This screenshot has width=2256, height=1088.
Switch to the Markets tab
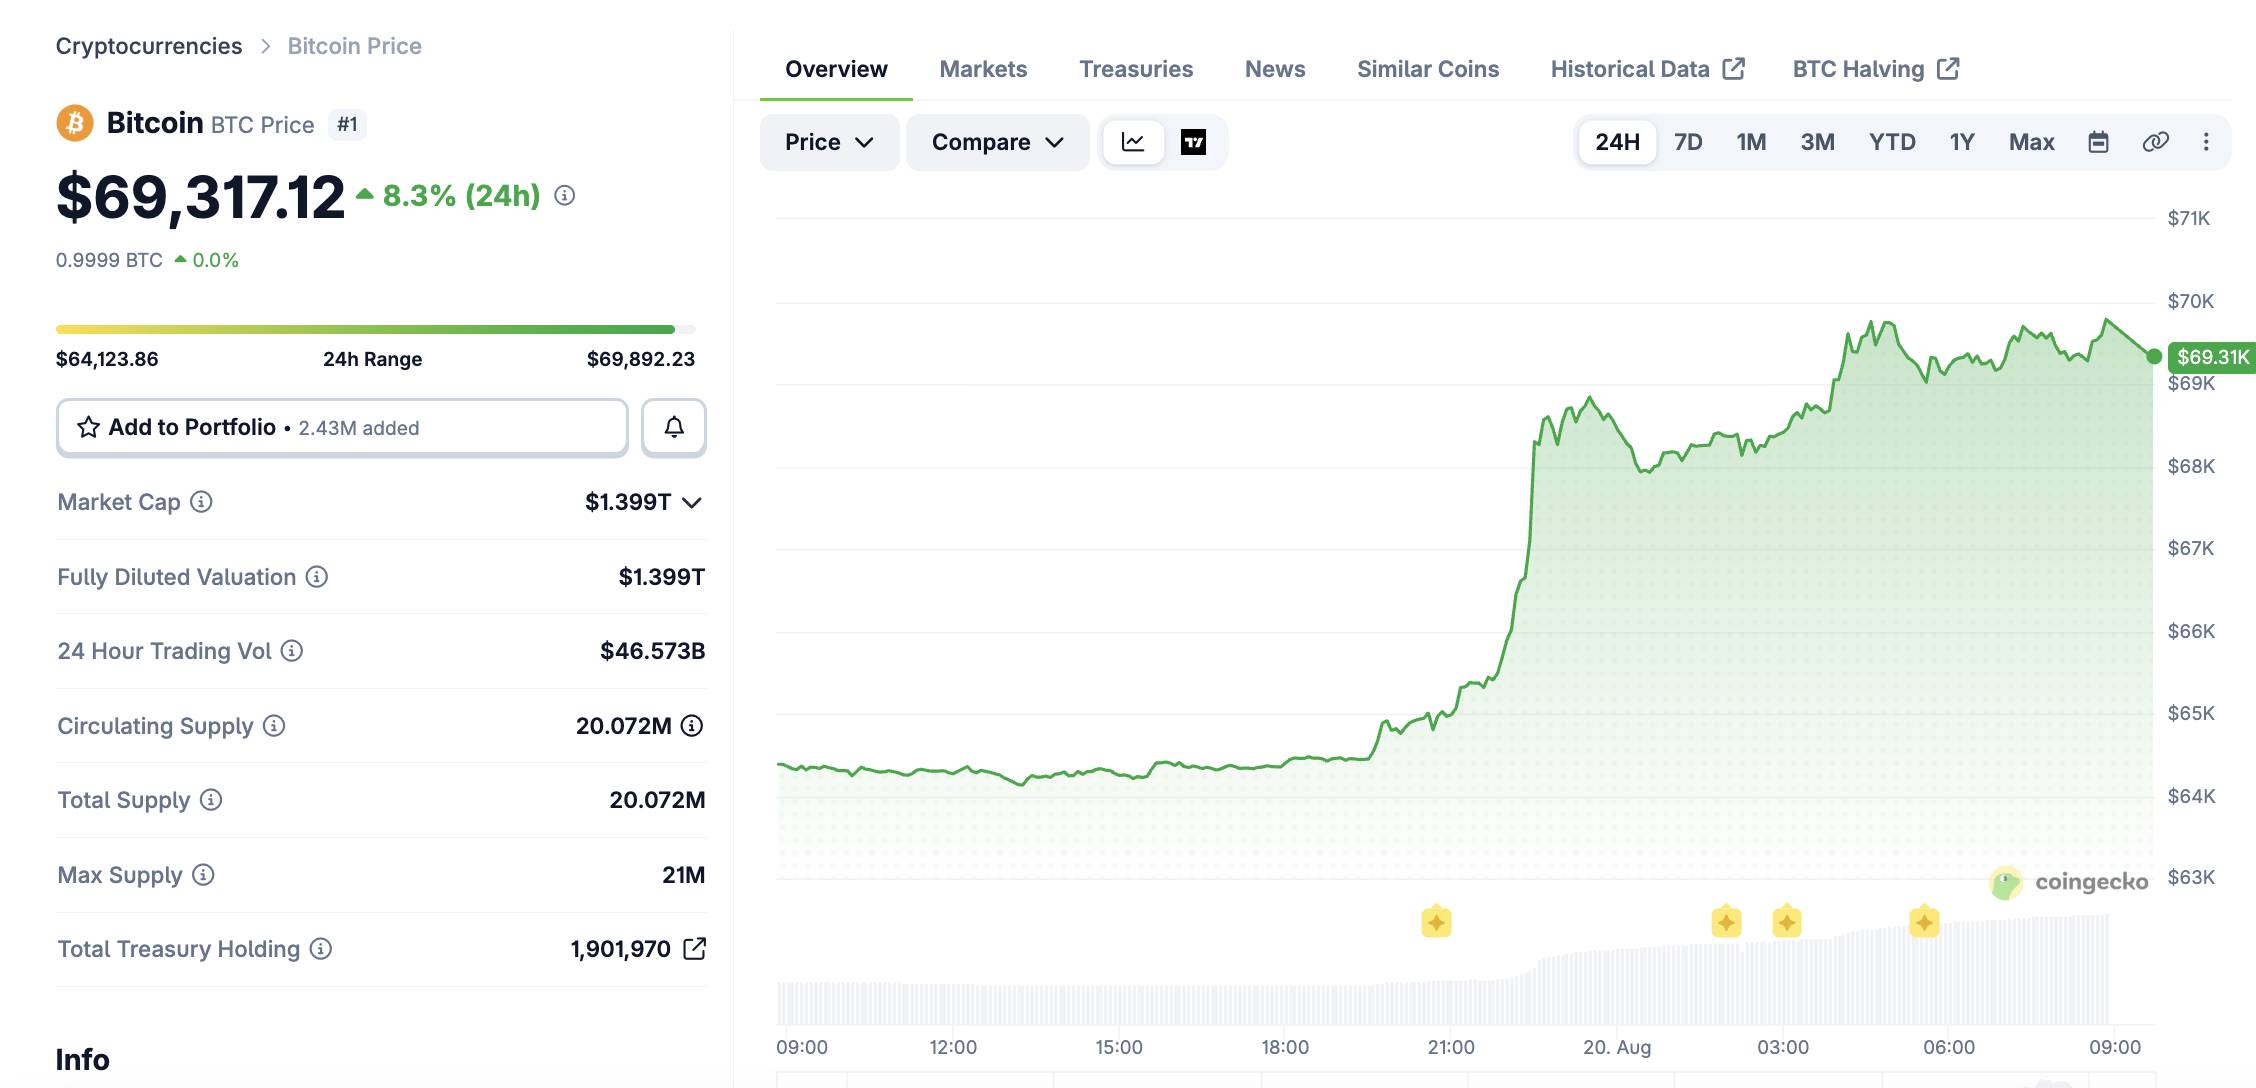point(983,69)
